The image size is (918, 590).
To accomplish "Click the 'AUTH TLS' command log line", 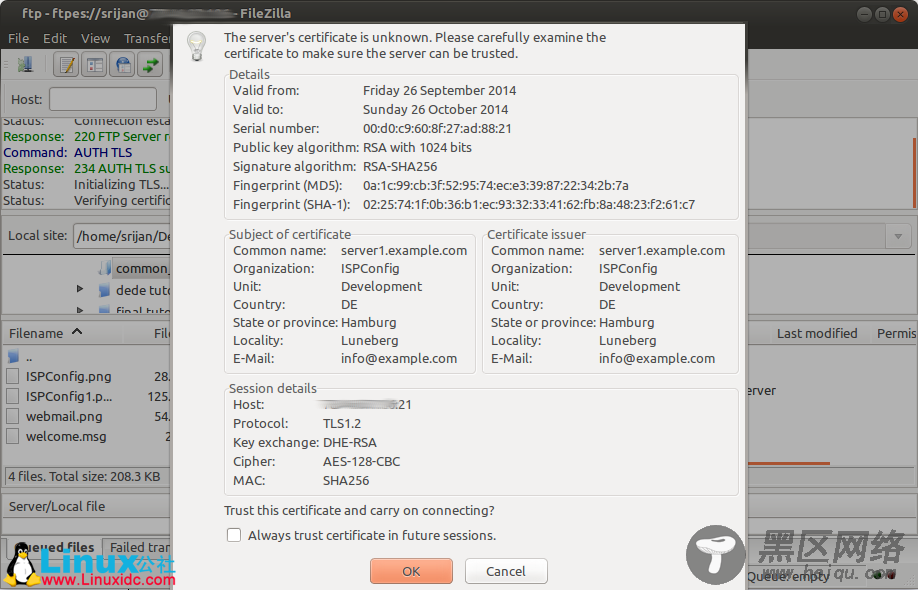I will pos(103,152).
